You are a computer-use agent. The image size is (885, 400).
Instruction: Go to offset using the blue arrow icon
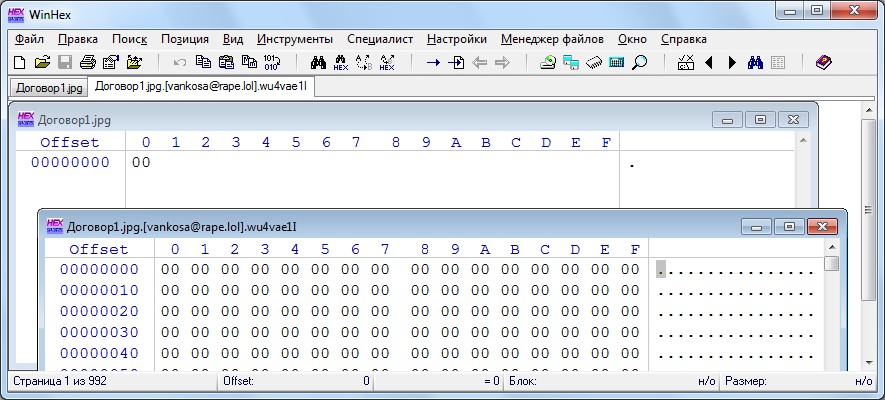pos(433,63)
